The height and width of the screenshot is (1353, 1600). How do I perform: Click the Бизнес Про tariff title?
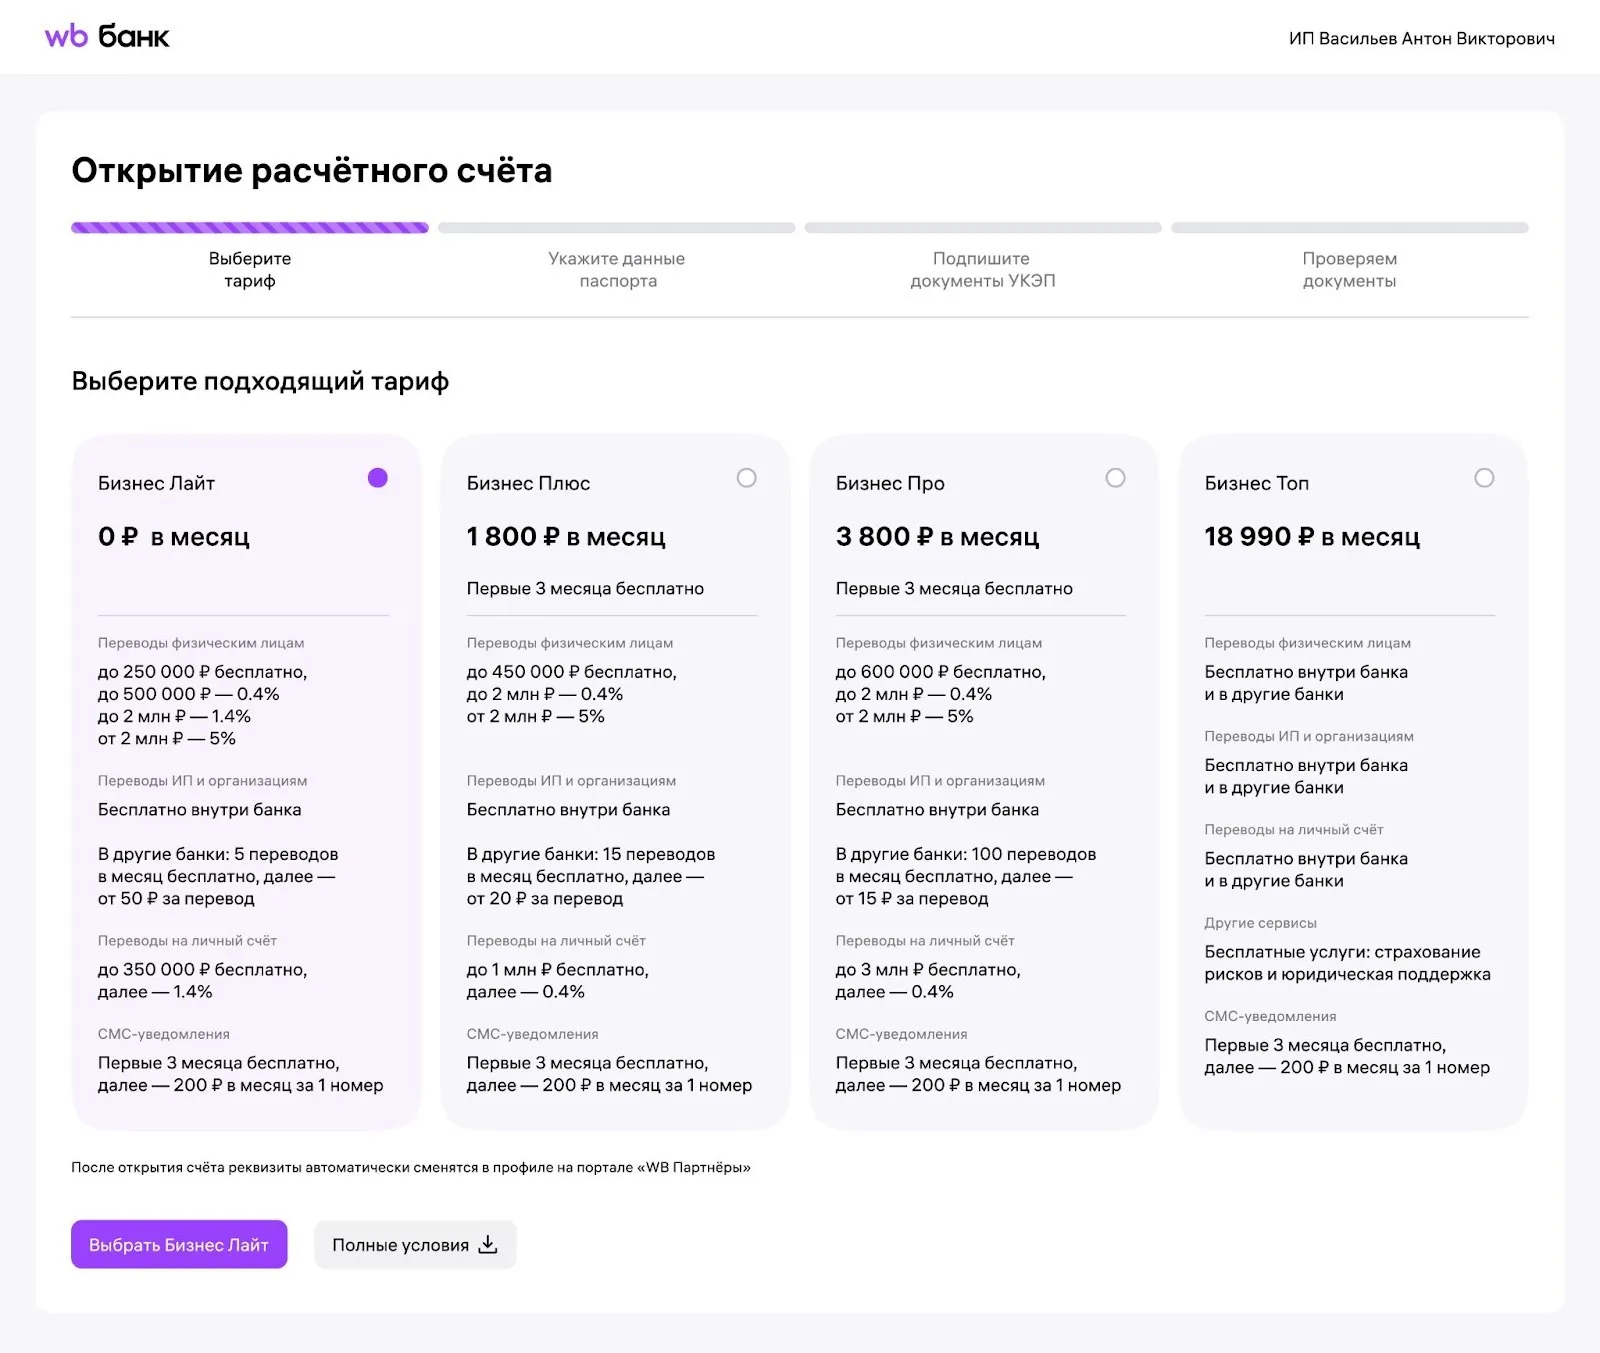tap(890, 483)
